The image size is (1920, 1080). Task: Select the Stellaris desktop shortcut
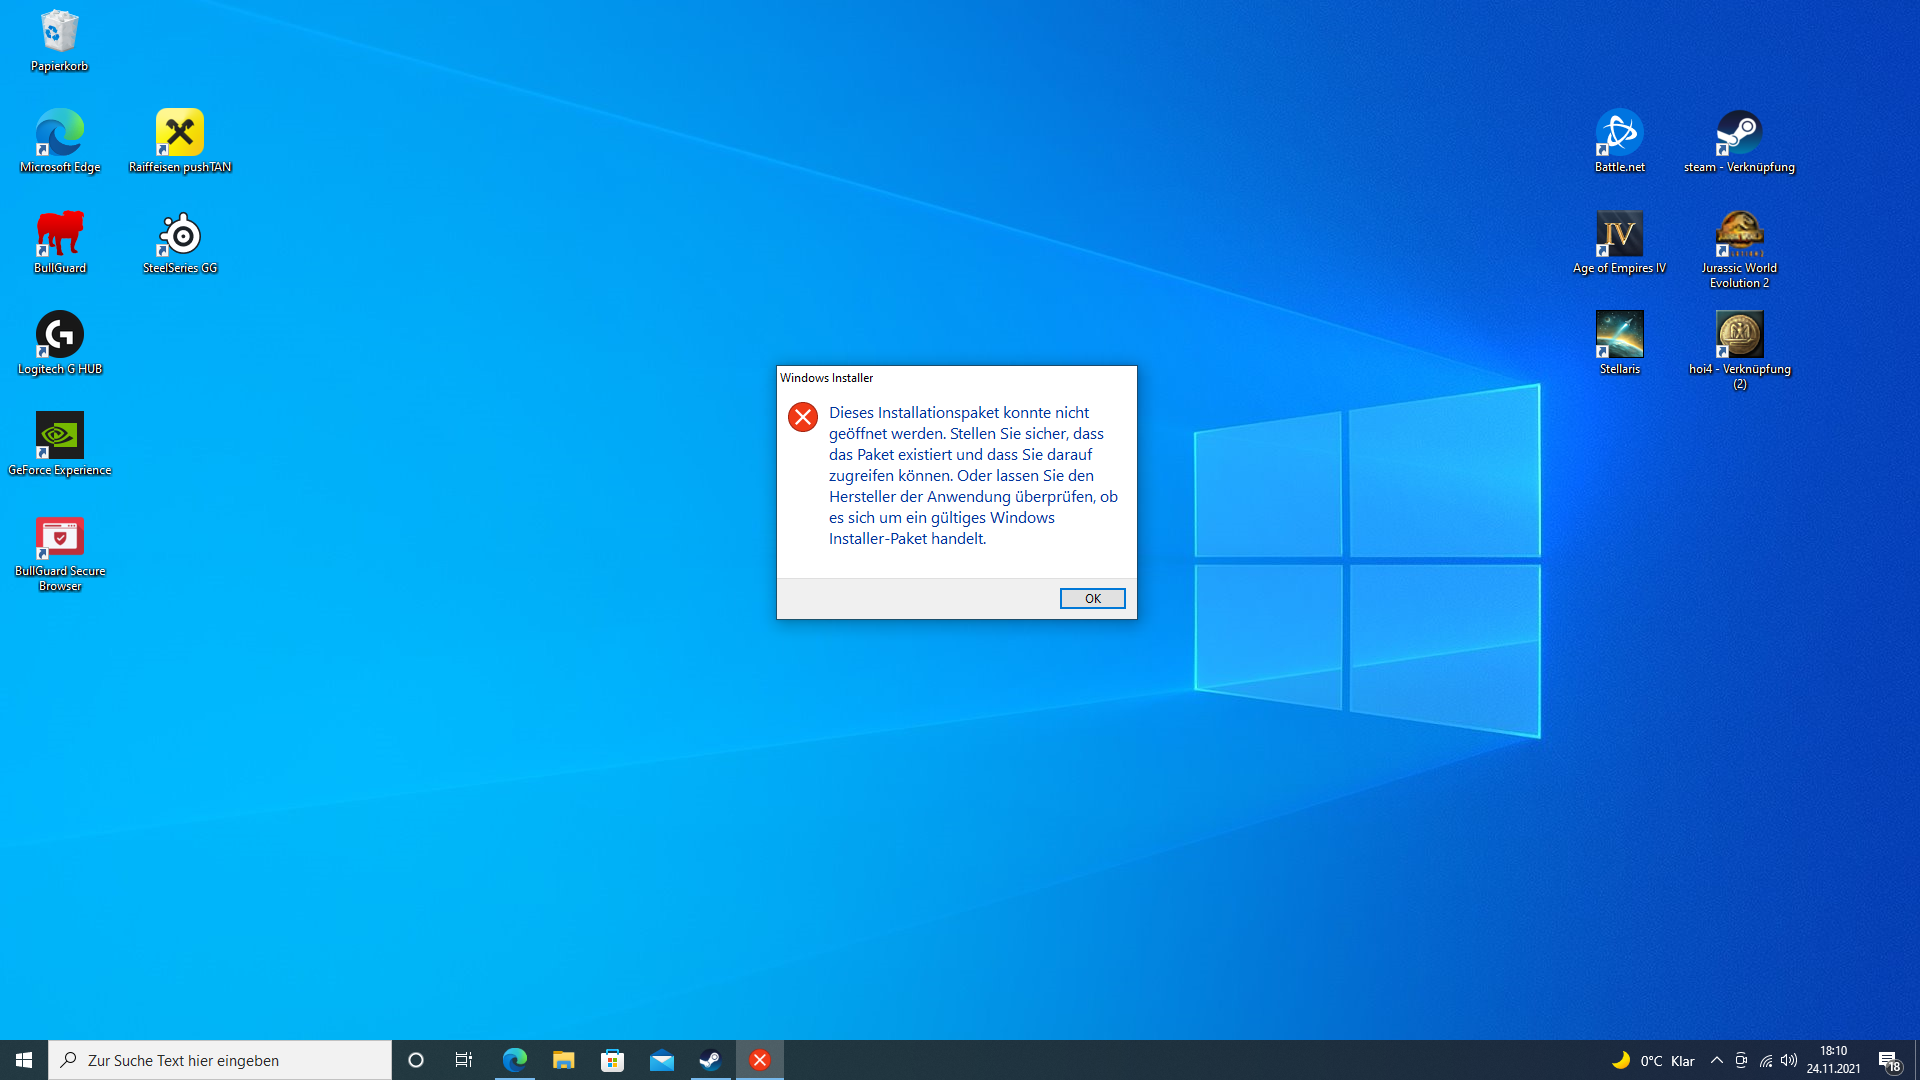tap(1619, 335)
